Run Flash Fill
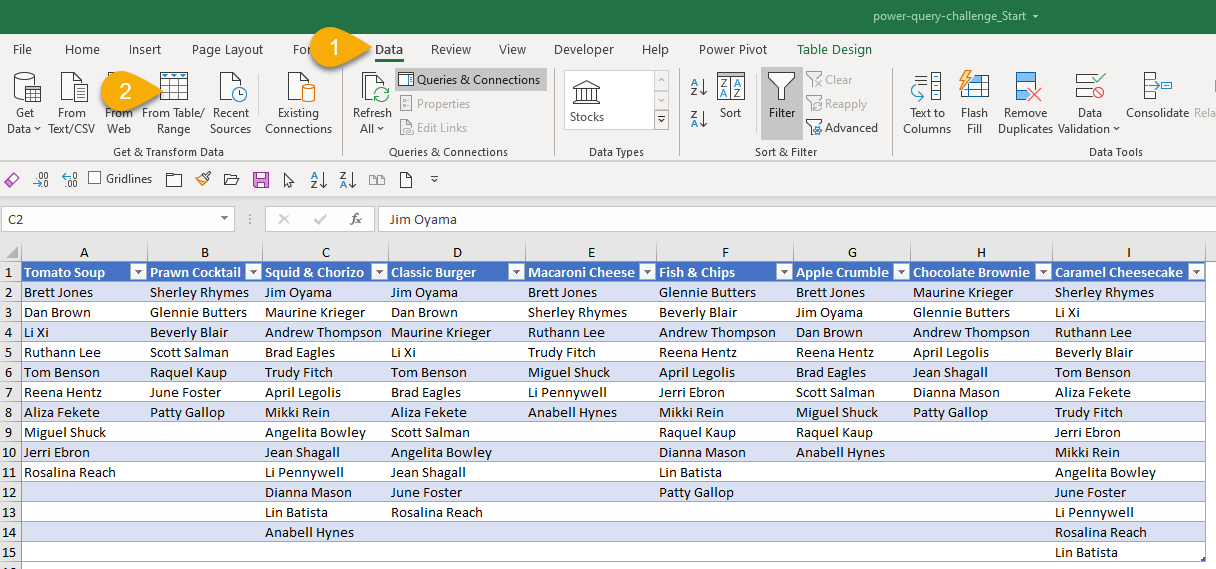 click(974, 89)
